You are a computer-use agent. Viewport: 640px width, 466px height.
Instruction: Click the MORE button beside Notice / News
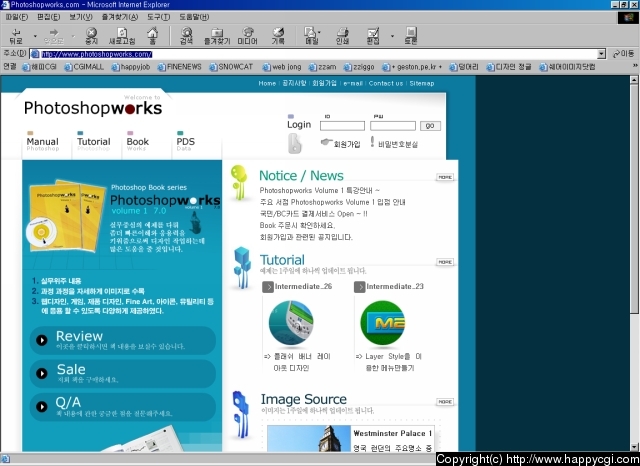[445, 177]
